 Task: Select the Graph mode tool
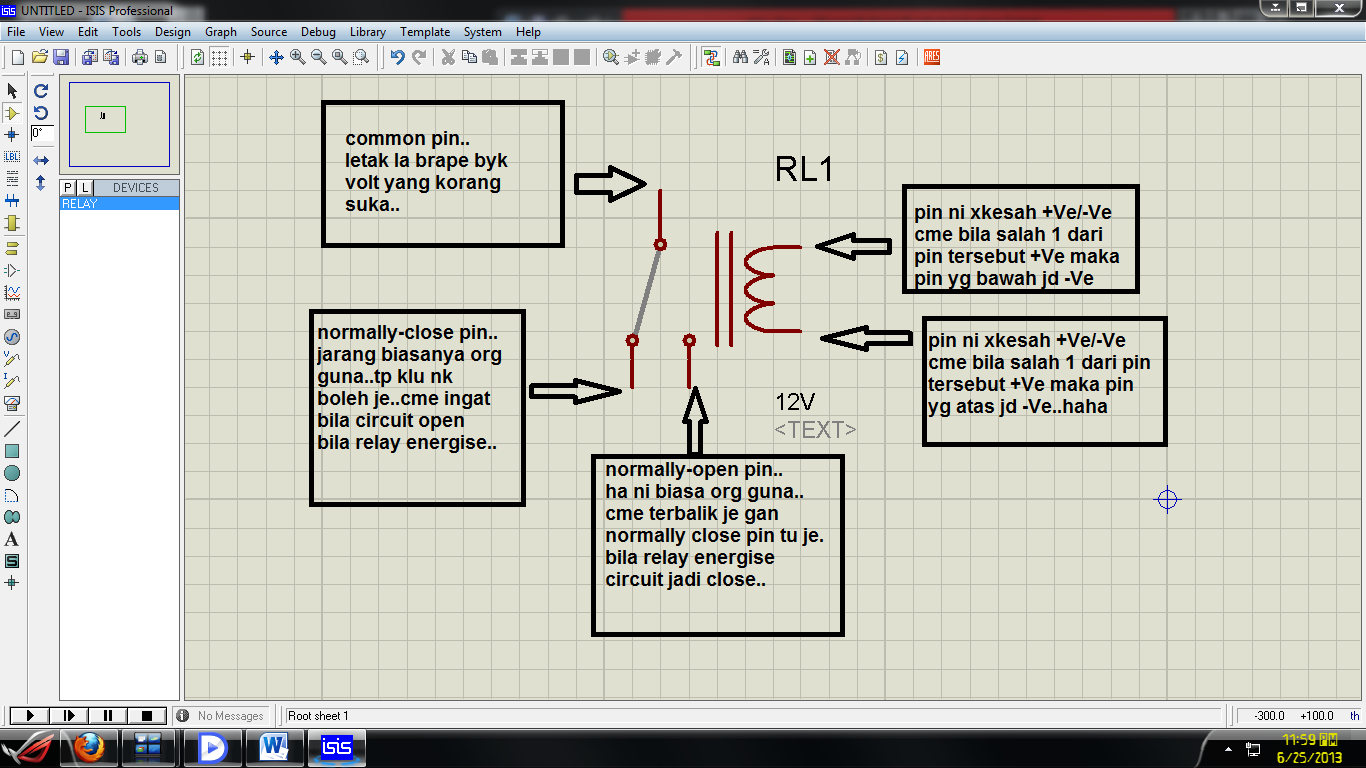click(13, 292)
